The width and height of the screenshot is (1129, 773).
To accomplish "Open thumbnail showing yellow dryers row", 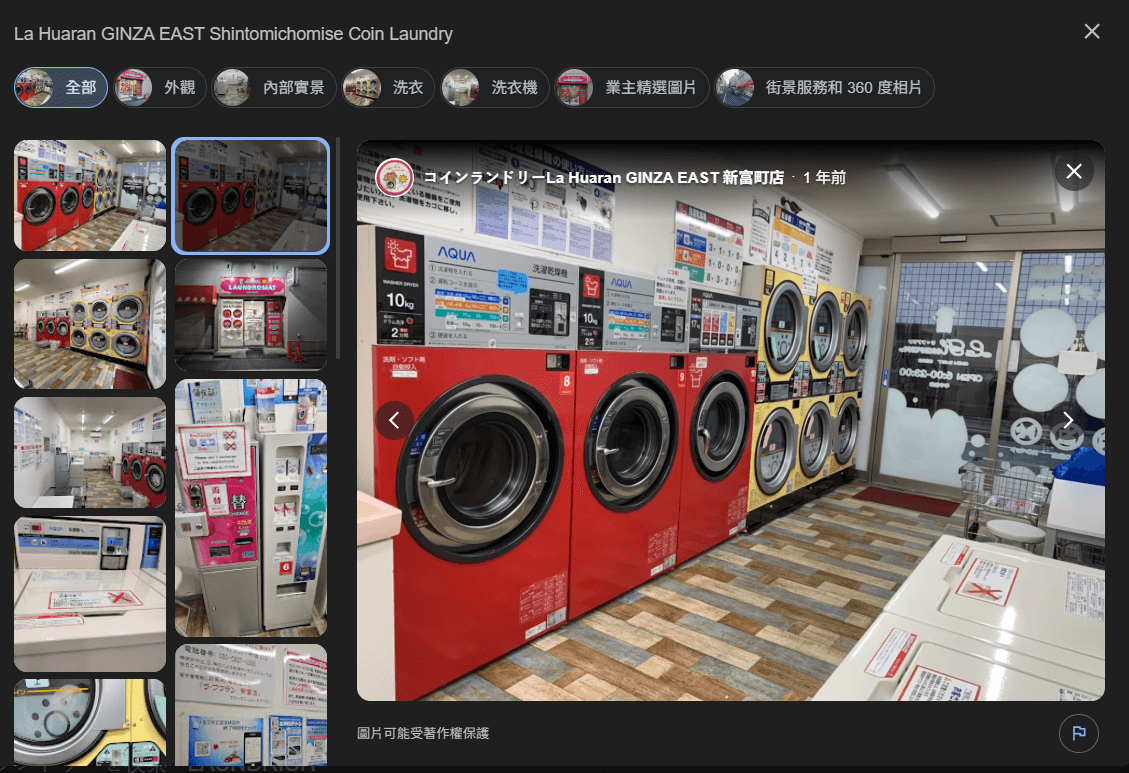I will click(90, 324).
